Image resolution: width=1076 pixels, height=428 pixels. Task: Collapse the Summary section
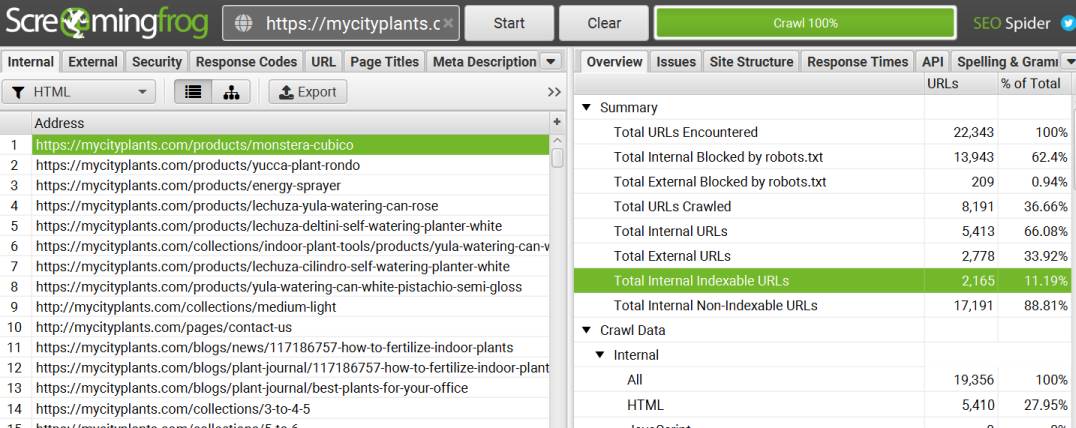click(x=586, y=107)
